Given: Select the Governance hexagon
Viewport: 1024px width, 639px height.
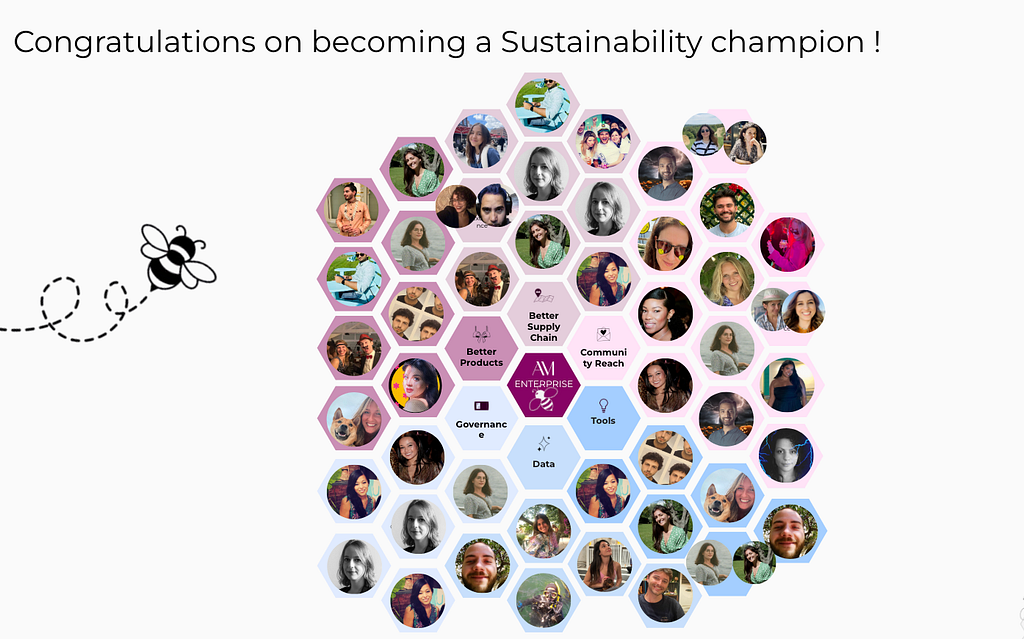Looking at the screenshot, I should click(x=481, y=418).
